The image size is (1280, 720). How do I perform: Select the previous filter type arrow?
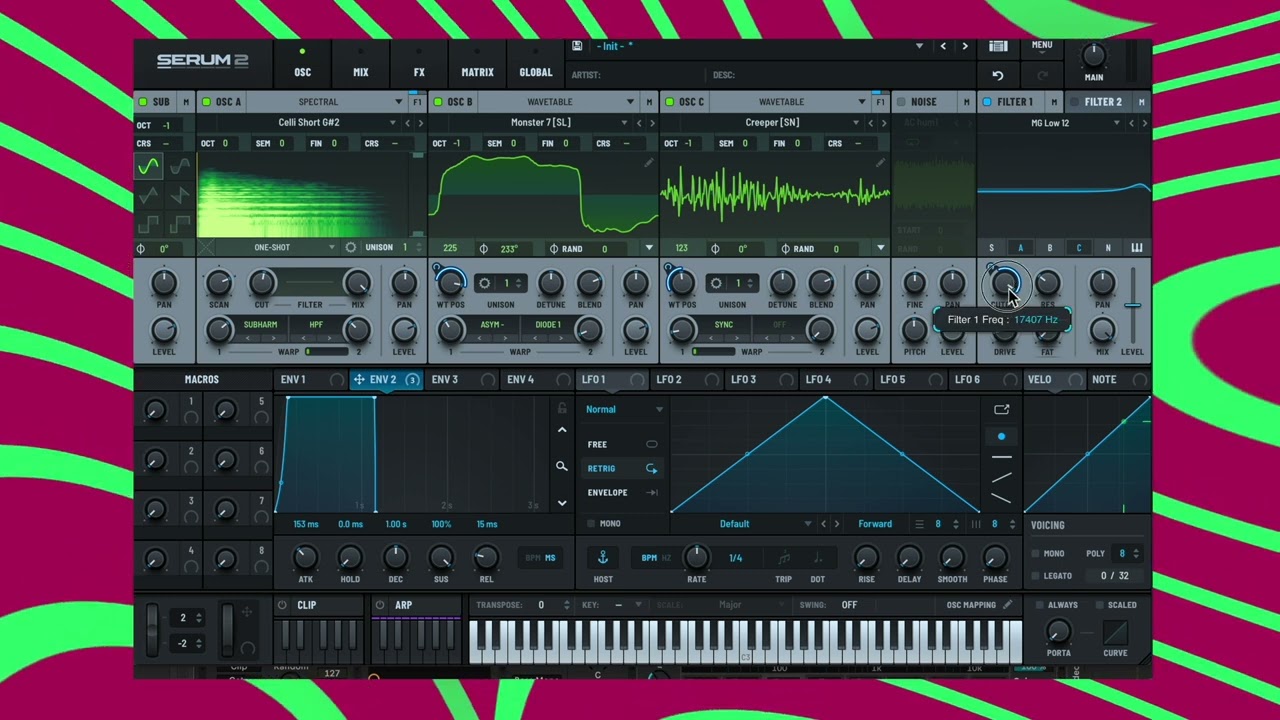coord(1132,123)
